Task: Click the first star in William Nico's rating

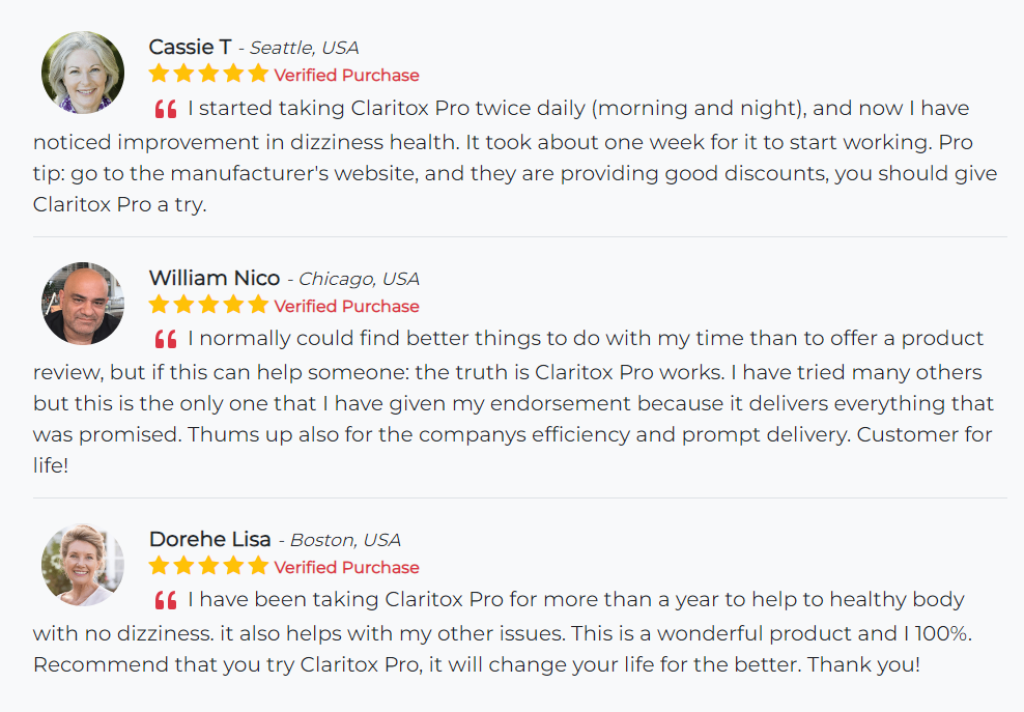Action: pos(159,305)
